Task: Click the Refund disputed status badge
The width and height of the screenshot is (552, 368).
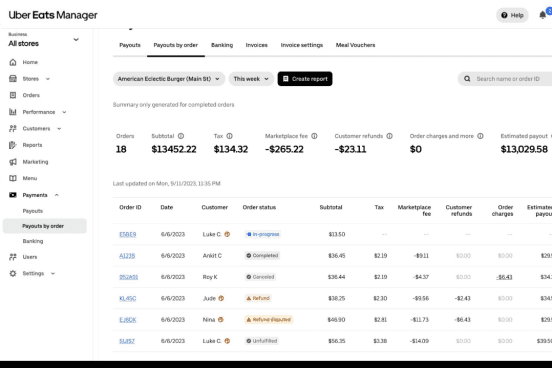Action: pyautogui.click(x=269, y=320)
